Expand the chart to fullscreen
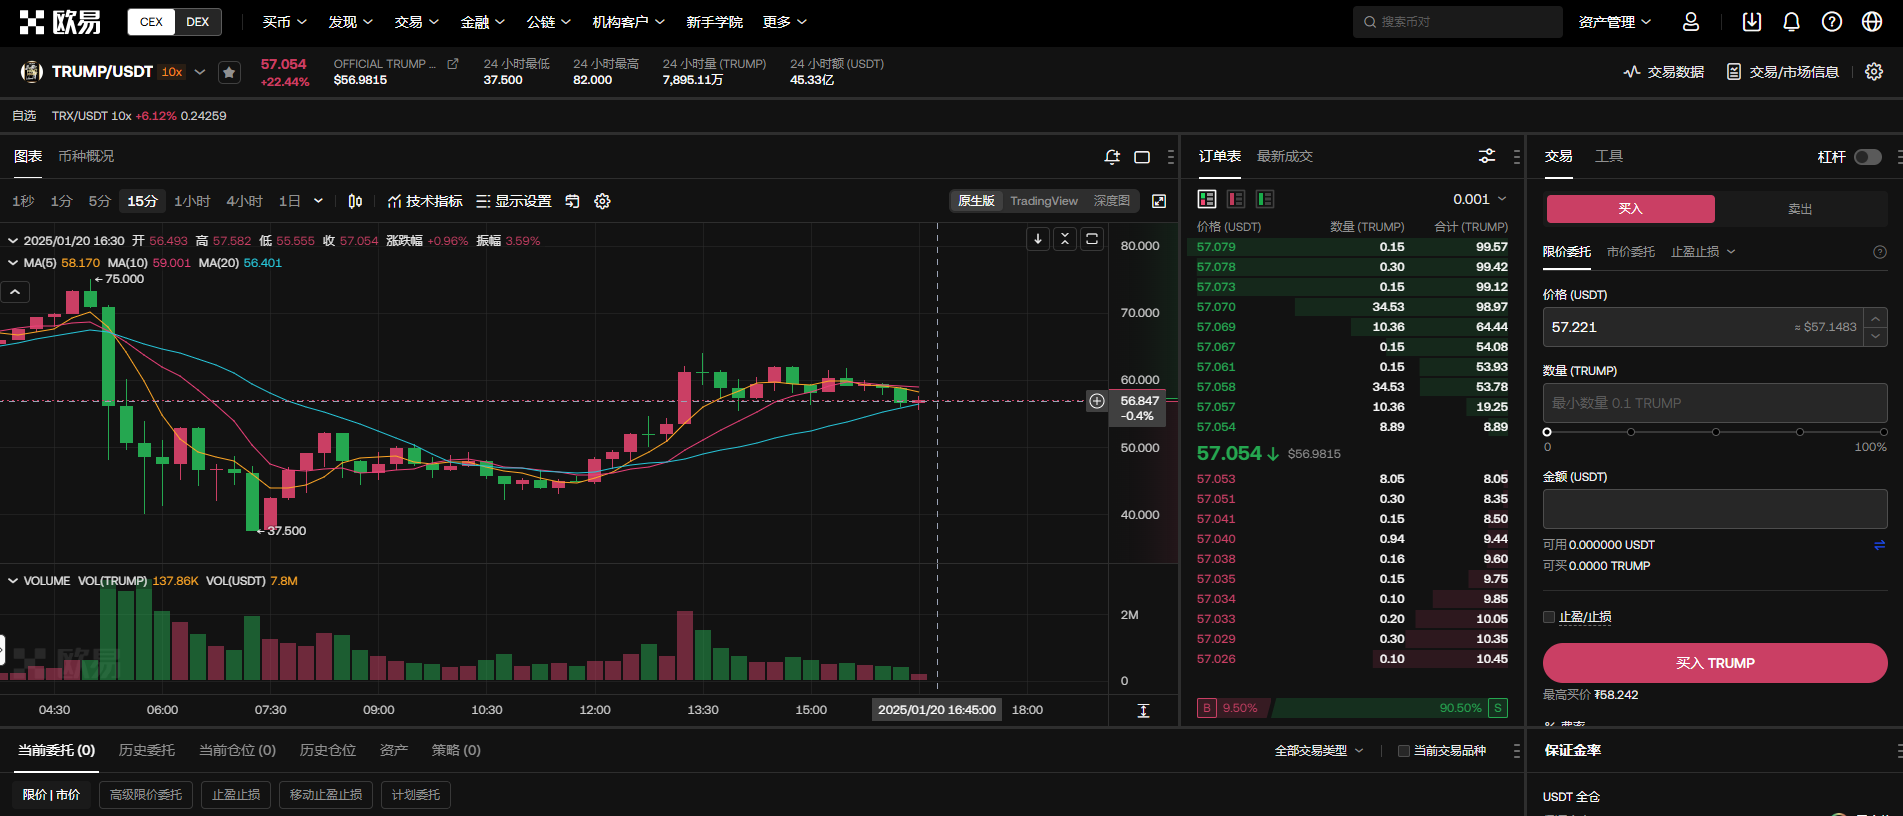The height and width of the screenshot is (816, 1903). [x=1159, y=201]
